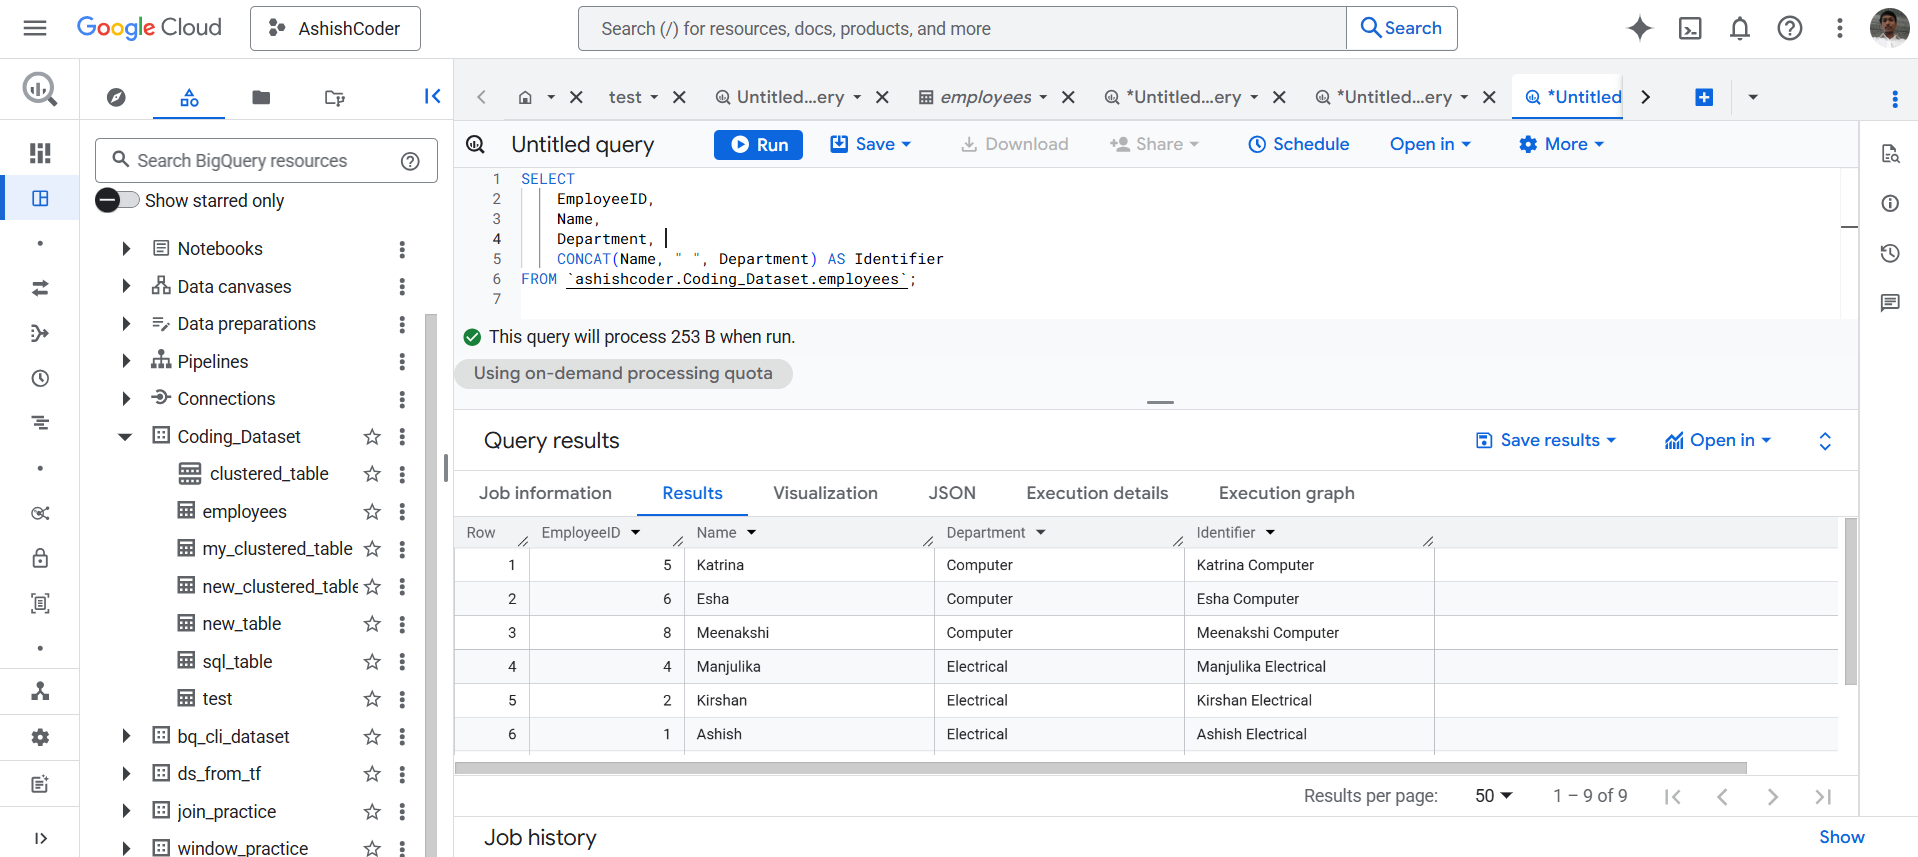Open the query toolbar Open in dropdown

coord(1431,144)
